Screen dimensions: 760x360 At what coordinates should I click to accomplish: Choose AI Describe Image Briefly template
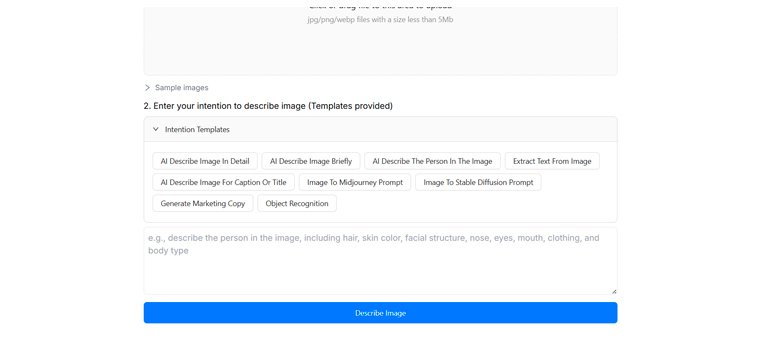311,161
